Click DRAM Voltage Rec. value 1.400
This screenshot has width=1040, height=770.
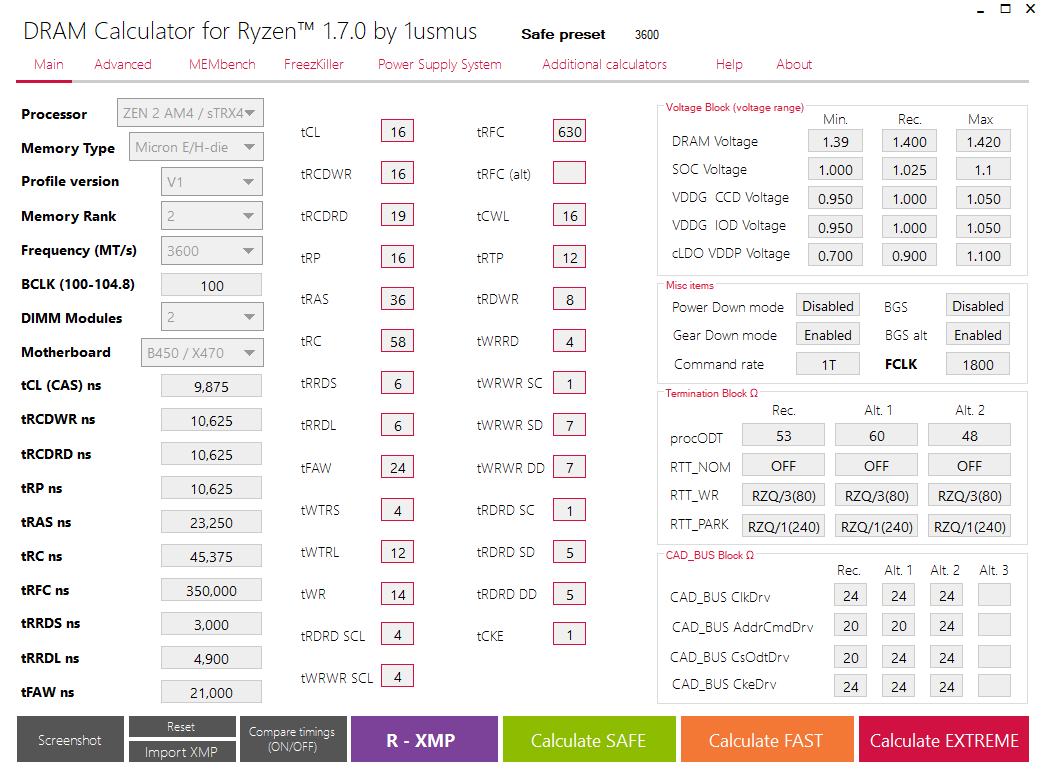pyautogui.click(x=909, y=141)
